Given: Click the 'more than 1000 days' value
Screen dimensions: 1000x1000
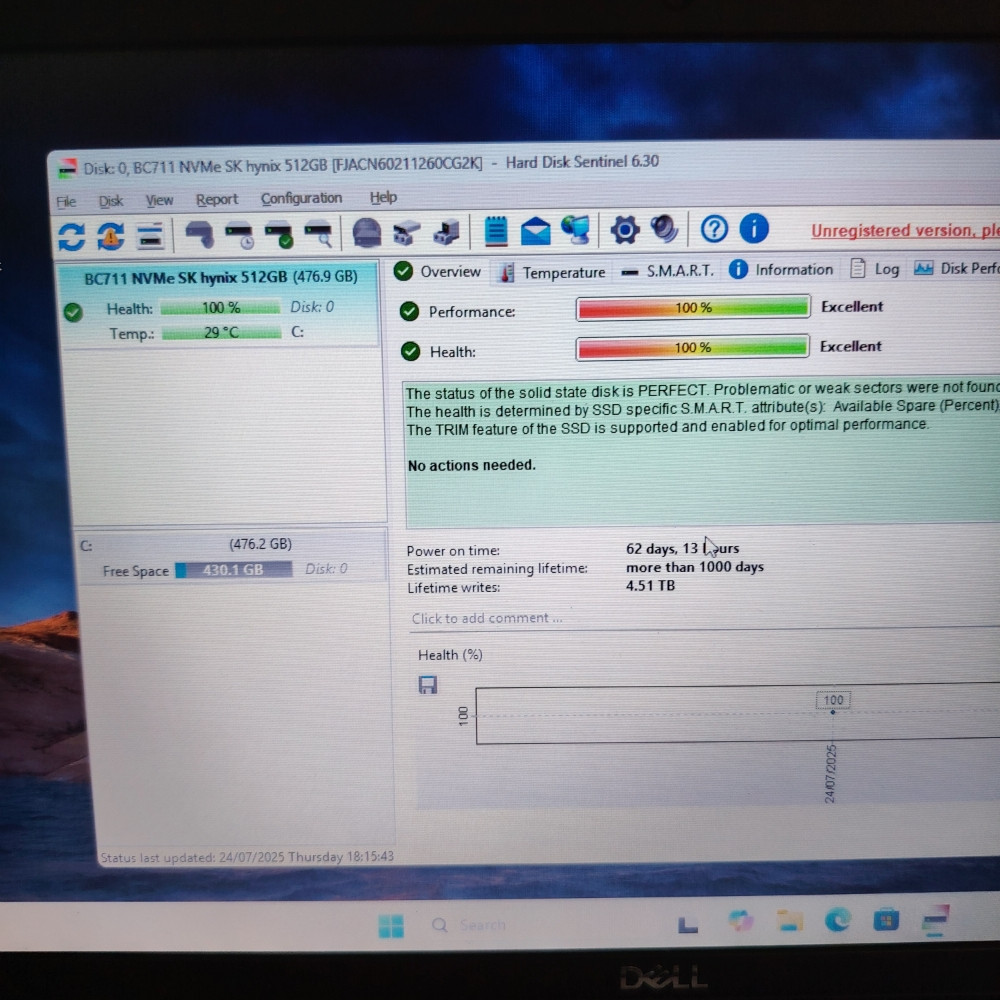Looking at the screenshot, I should [x=695, y=567].
